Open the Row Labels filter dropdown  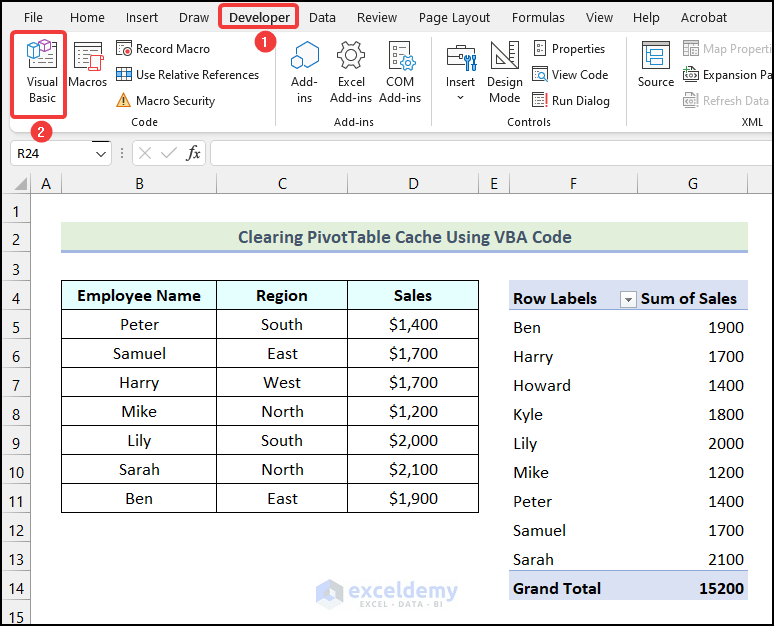628,299
